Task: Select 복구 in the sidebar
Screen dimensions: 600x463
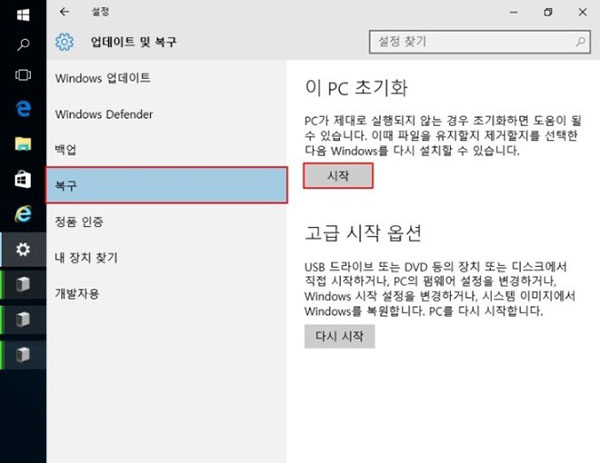Action: [166, 185]
